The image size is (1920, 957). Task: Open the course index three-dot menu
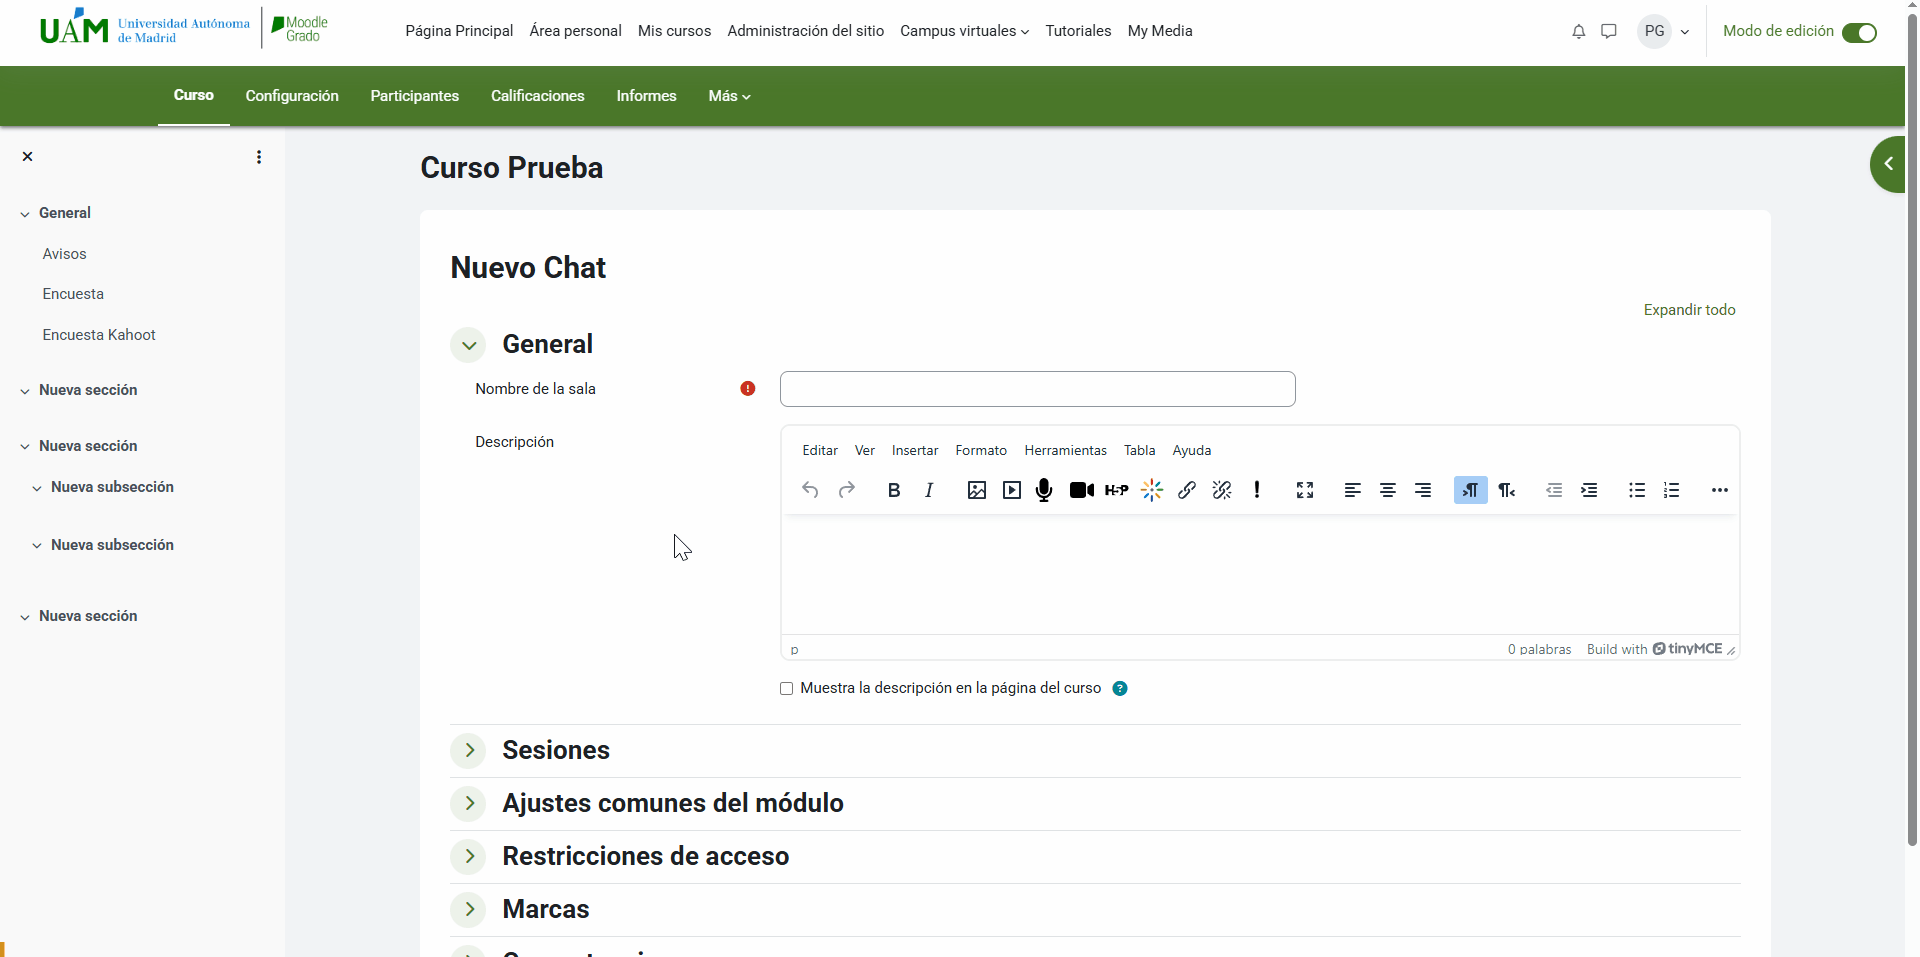pos(259,157)
